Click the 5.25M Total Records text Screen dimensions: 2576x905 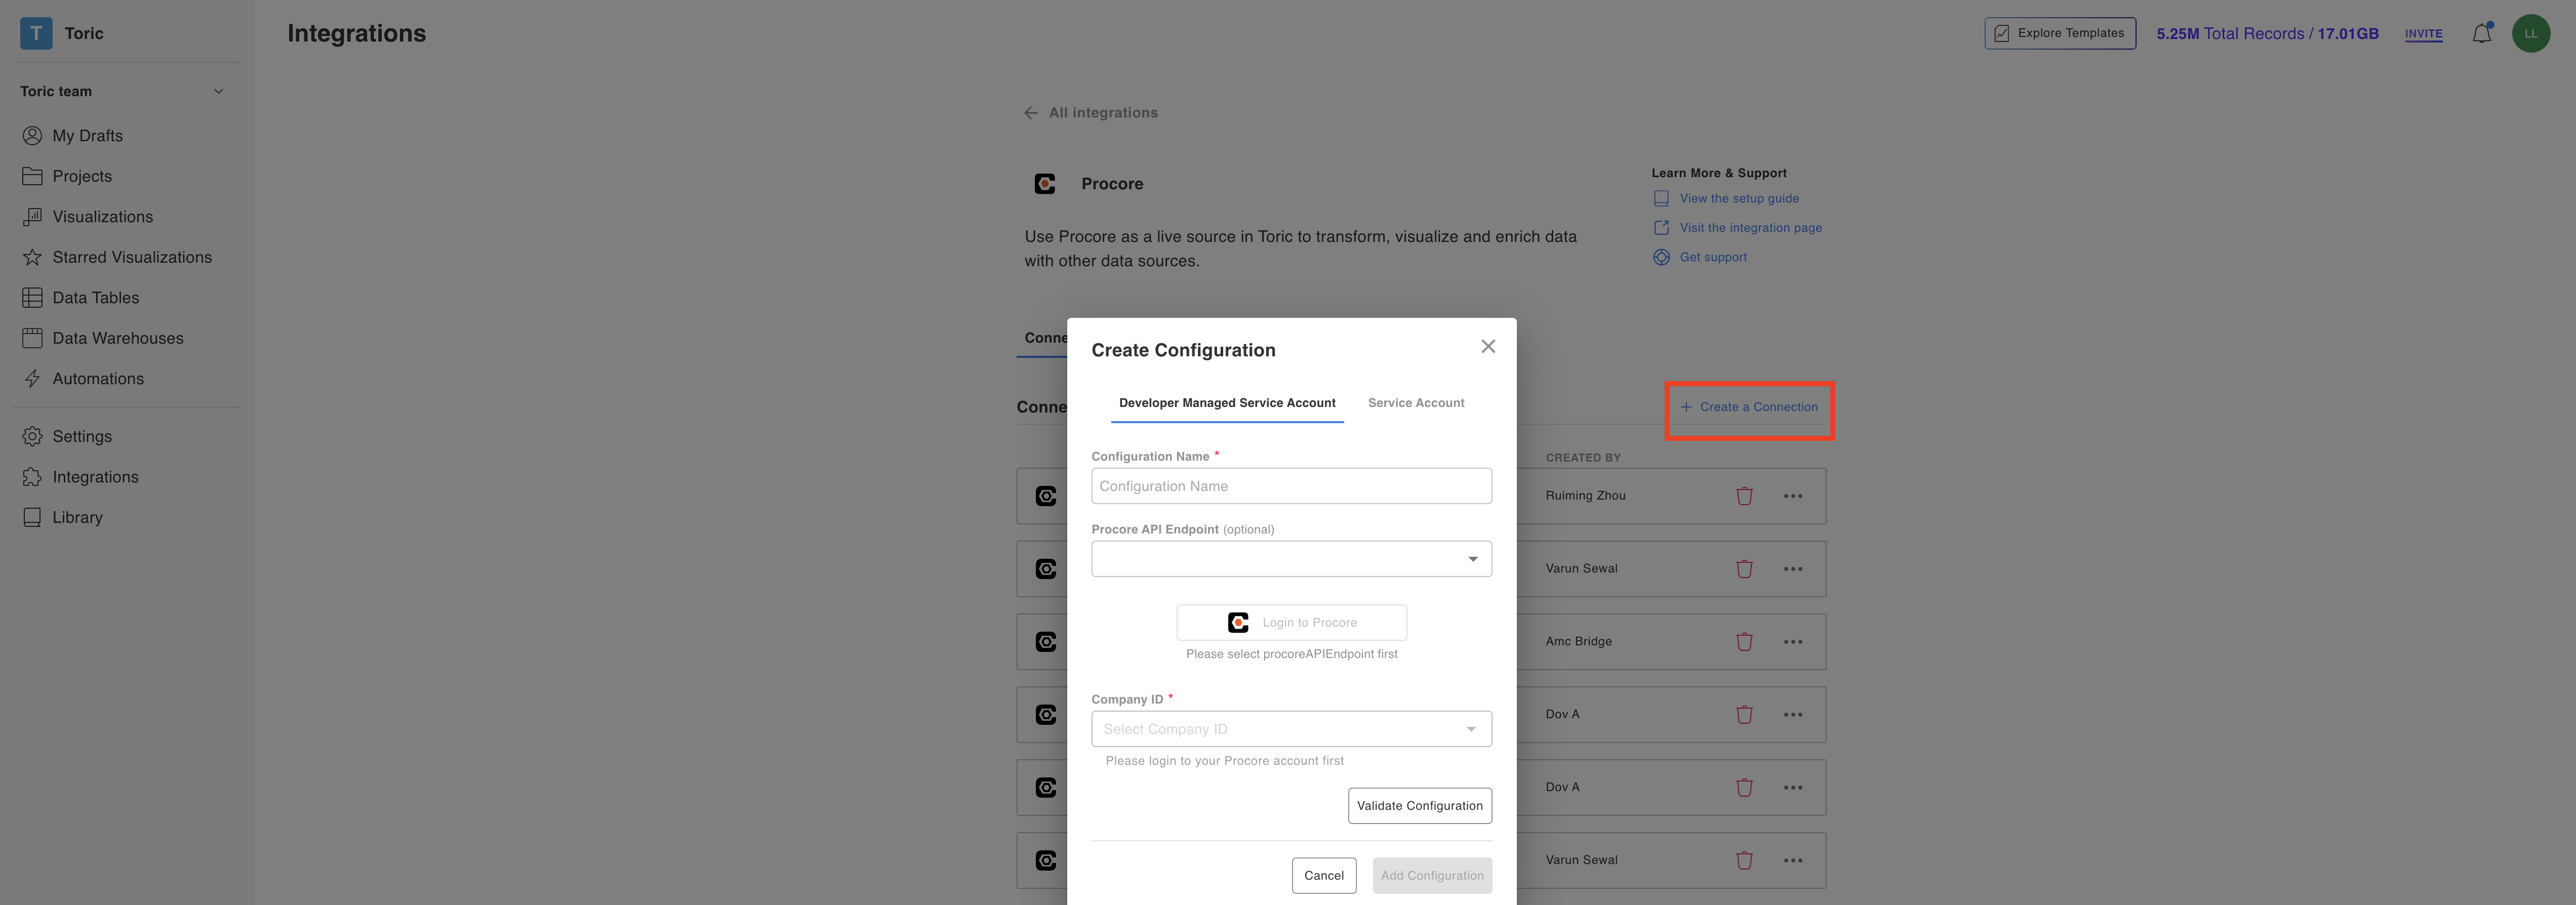click(x=2267, y=34)
